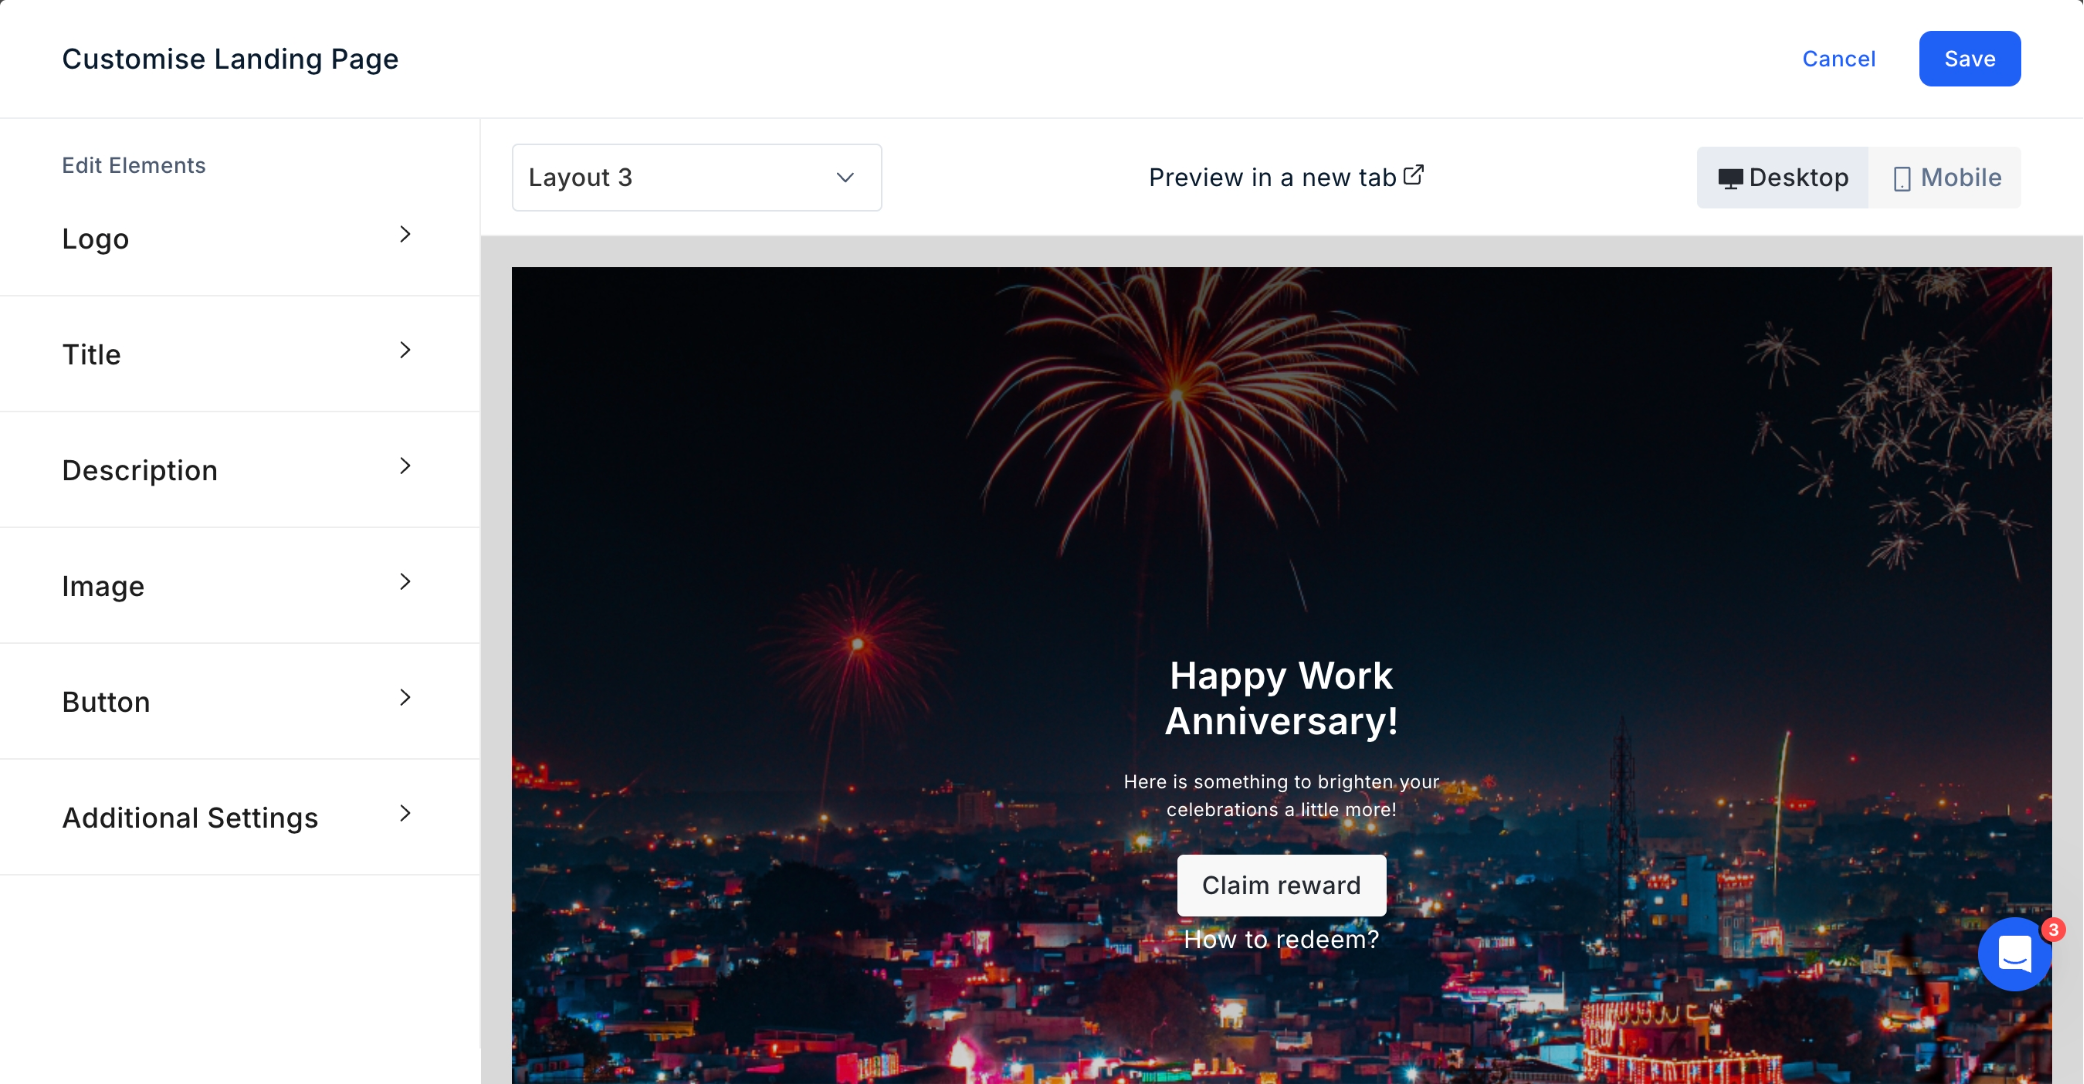Click the desktop monitor icon
The width and height of the screenshot is (2084, 1084).
click(1730, 178)
